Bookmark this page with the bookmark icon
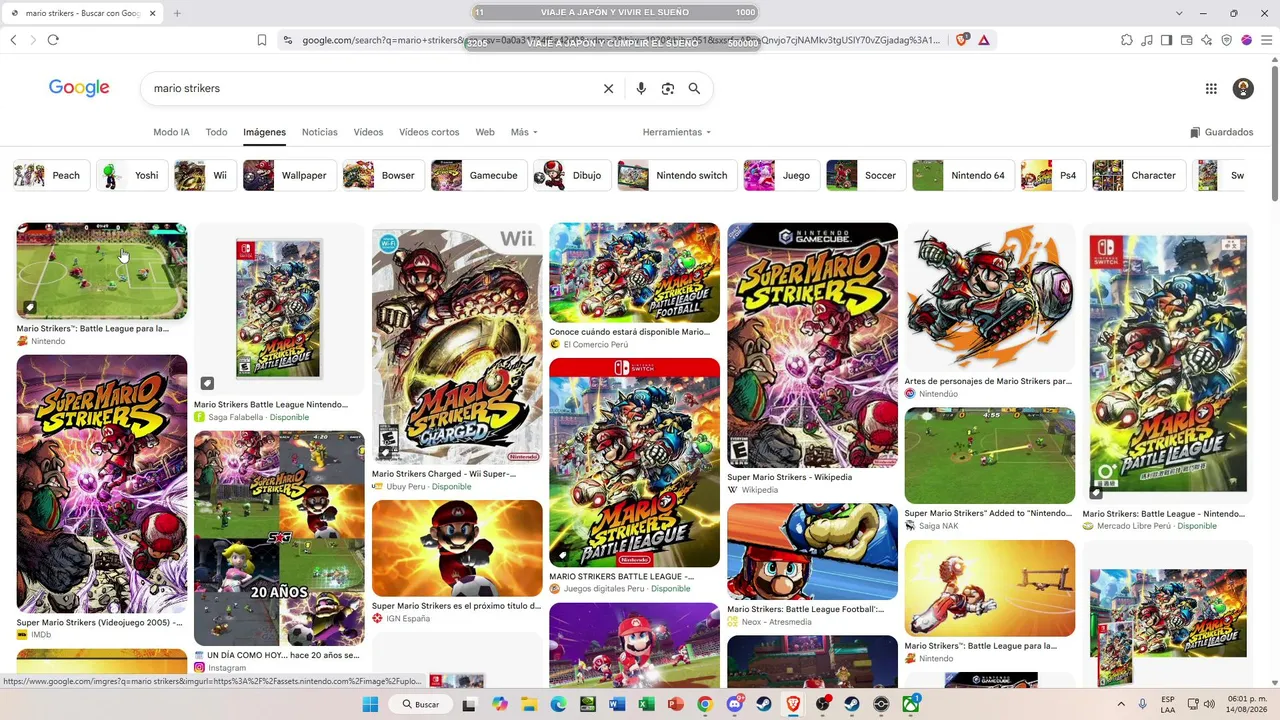The image size is (1280, 720). (262, 40)
